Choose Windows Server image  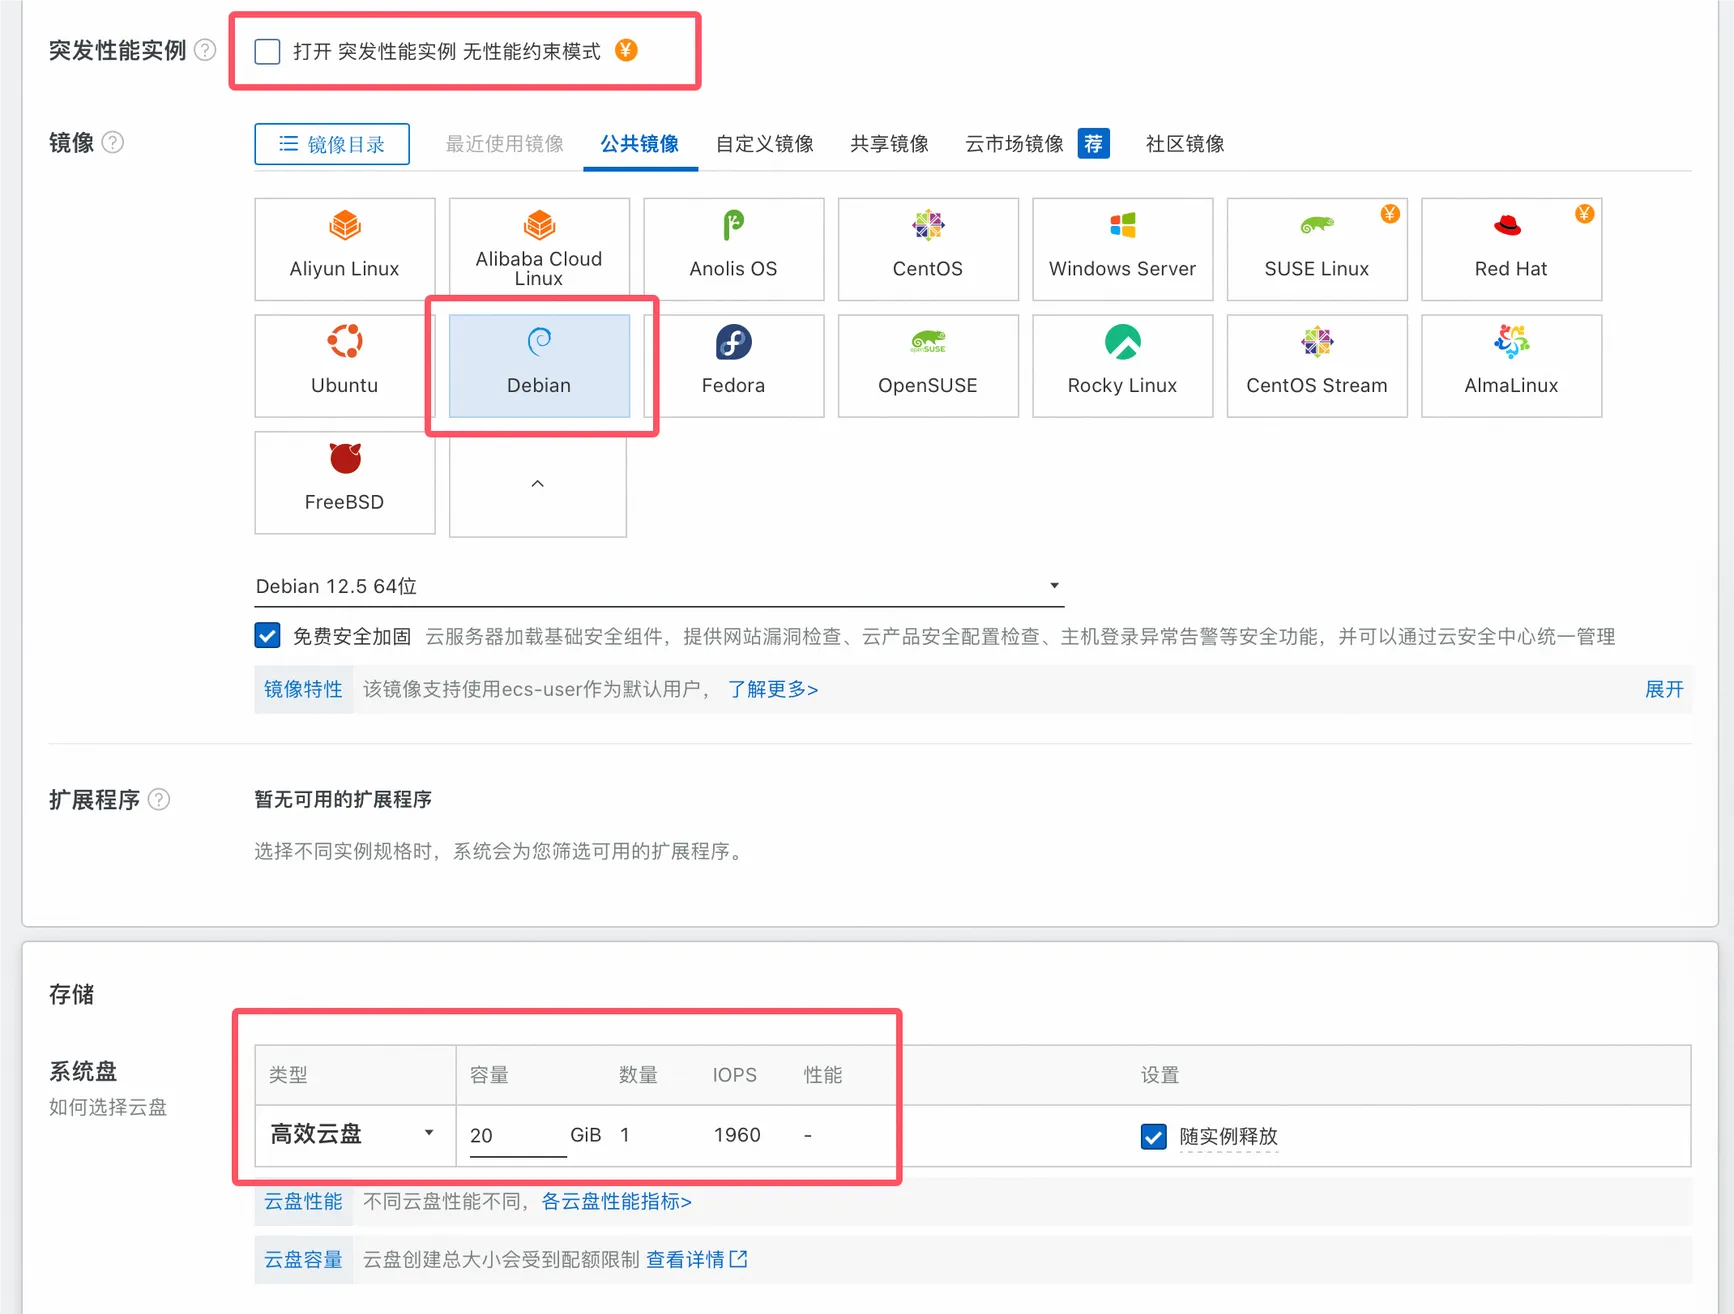[1122, 249]
